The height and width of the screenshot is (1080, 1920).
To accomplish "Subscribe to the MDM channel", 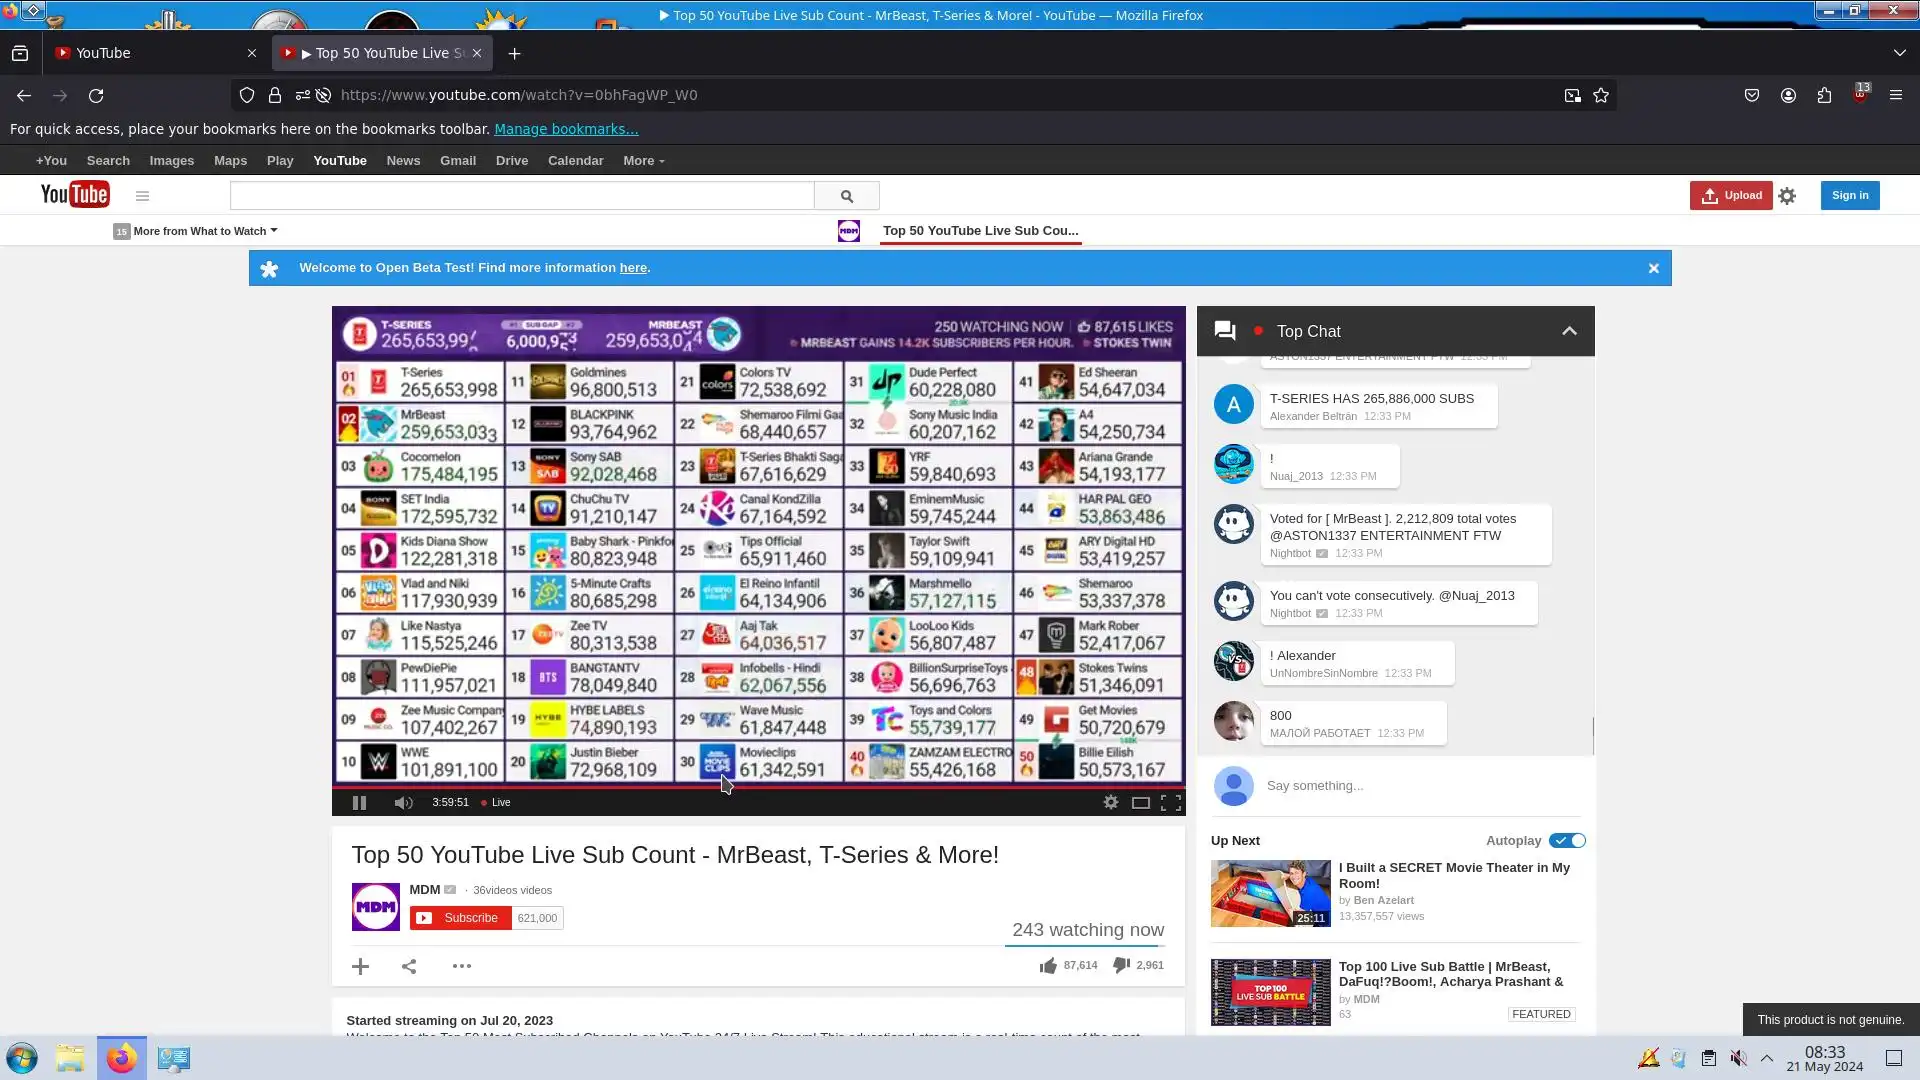I will pyautogui.click(x=460, y=918).
